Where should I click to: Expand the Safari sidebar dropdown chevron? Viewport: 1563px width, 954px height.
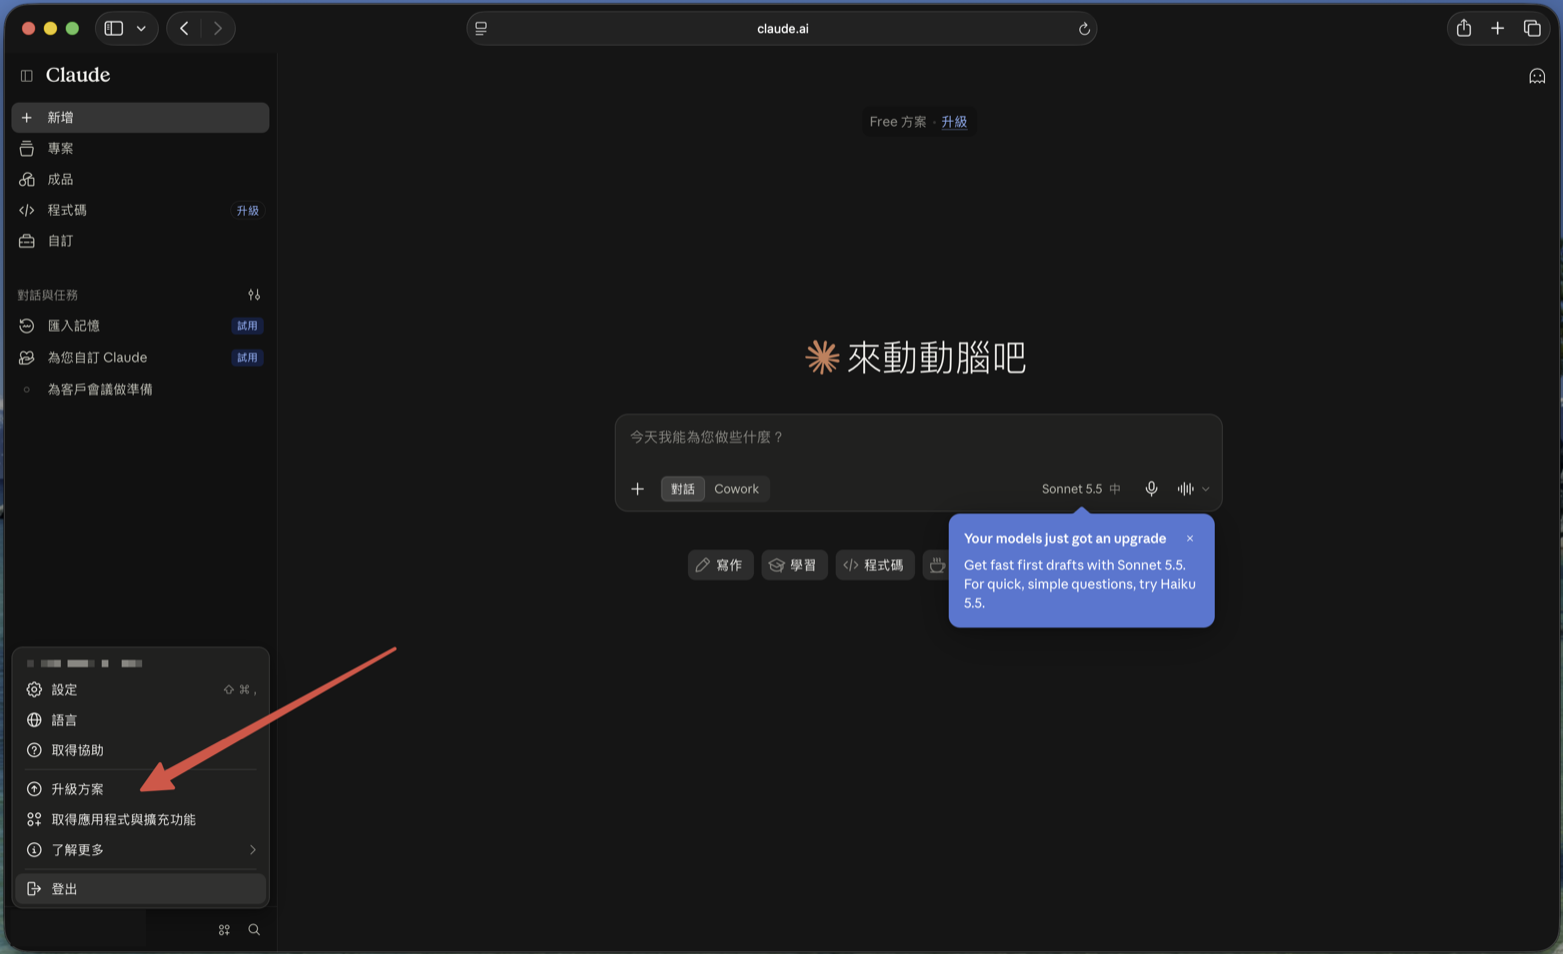coord(141,28)
